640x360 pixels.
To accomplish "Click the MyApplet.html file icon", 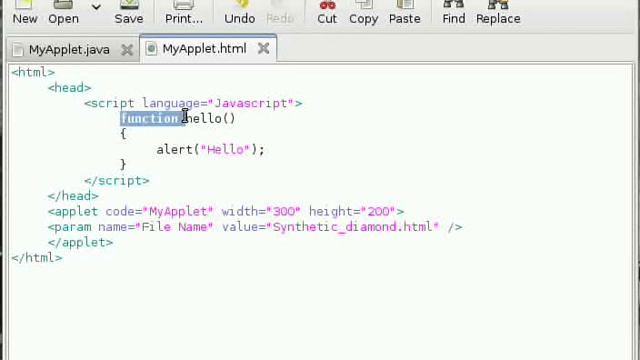I will pos(151,49).
